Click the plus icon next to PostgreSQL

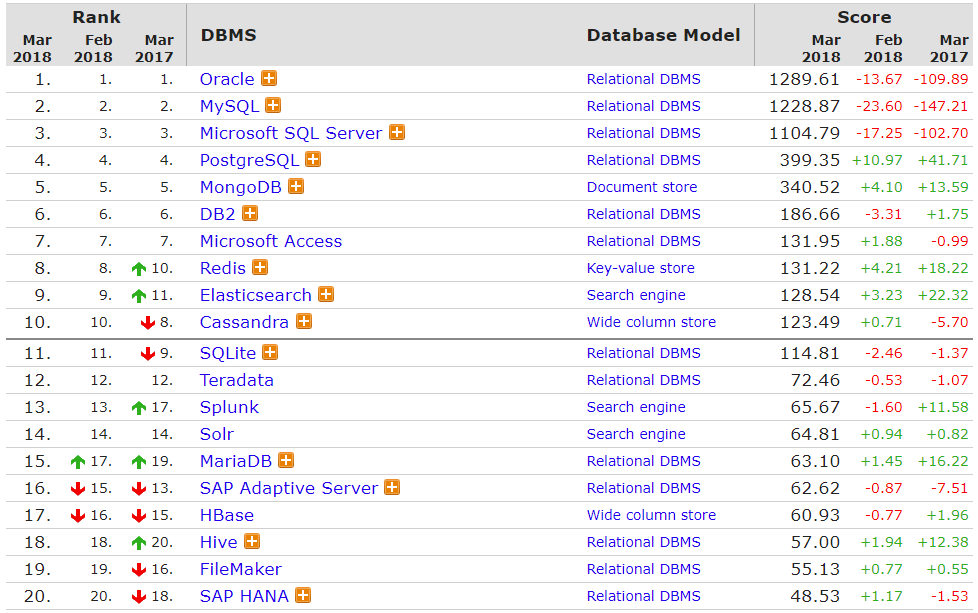click(x=313, y=160)
